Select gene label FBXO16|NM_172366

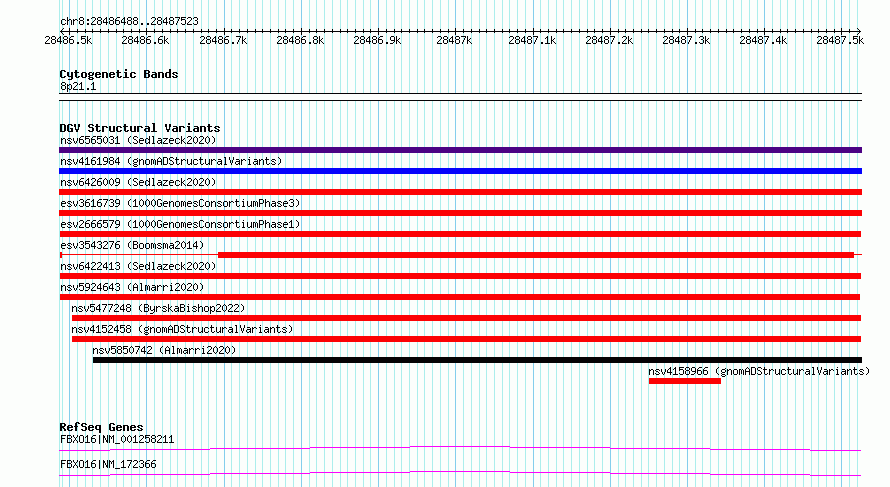click(108, 464)
